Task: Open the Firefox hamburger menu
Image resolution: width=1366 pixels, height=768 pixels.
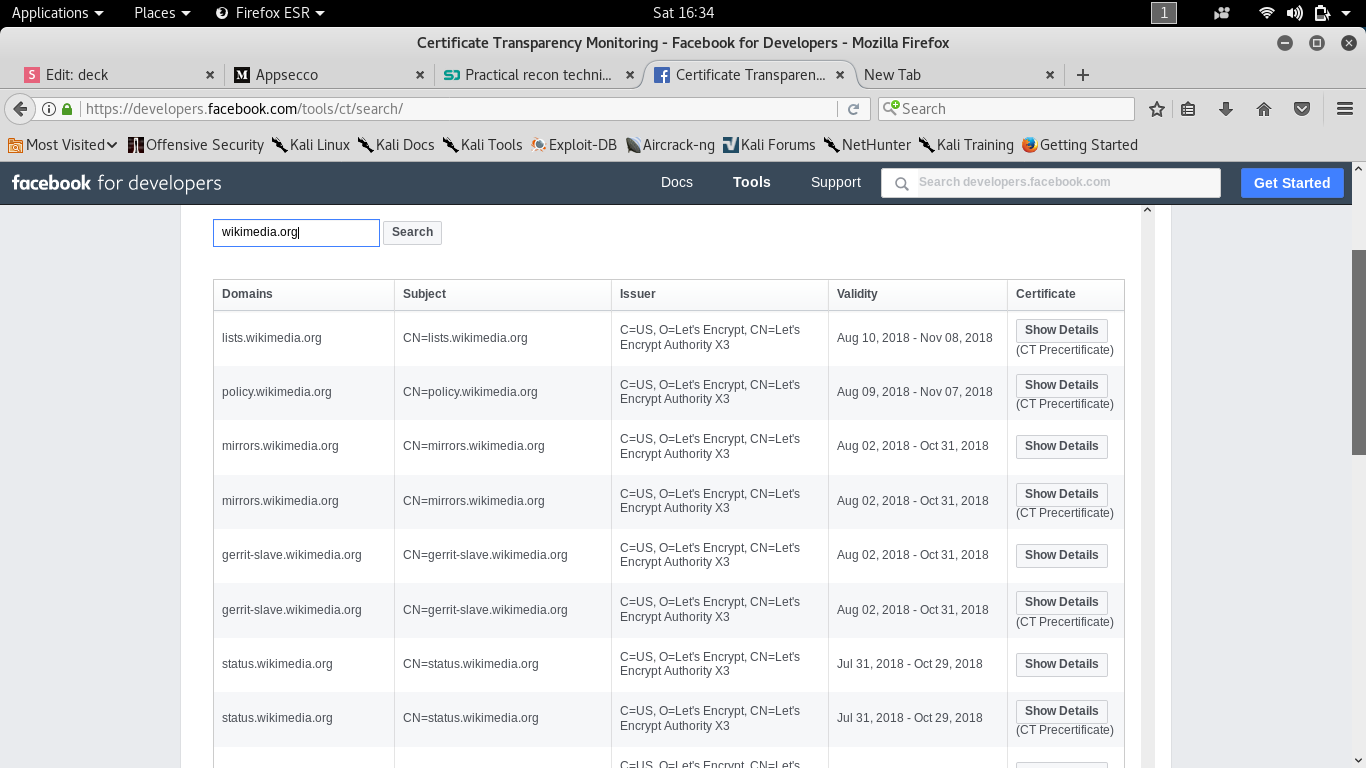Action: point(1344,109)
